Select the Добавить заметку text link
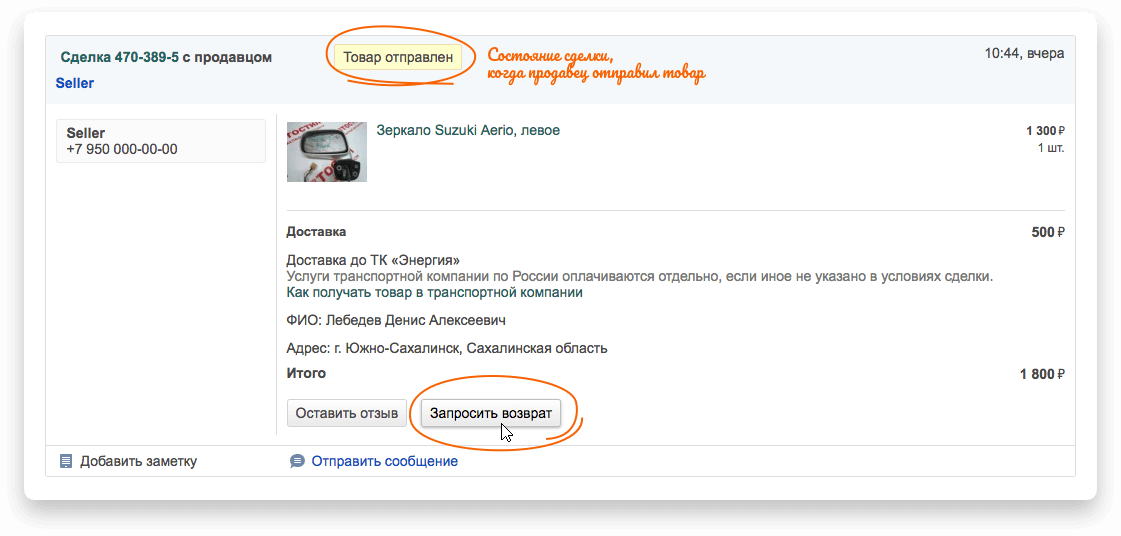The height and width of the screenshot is (536, 1121). [138, 461]
